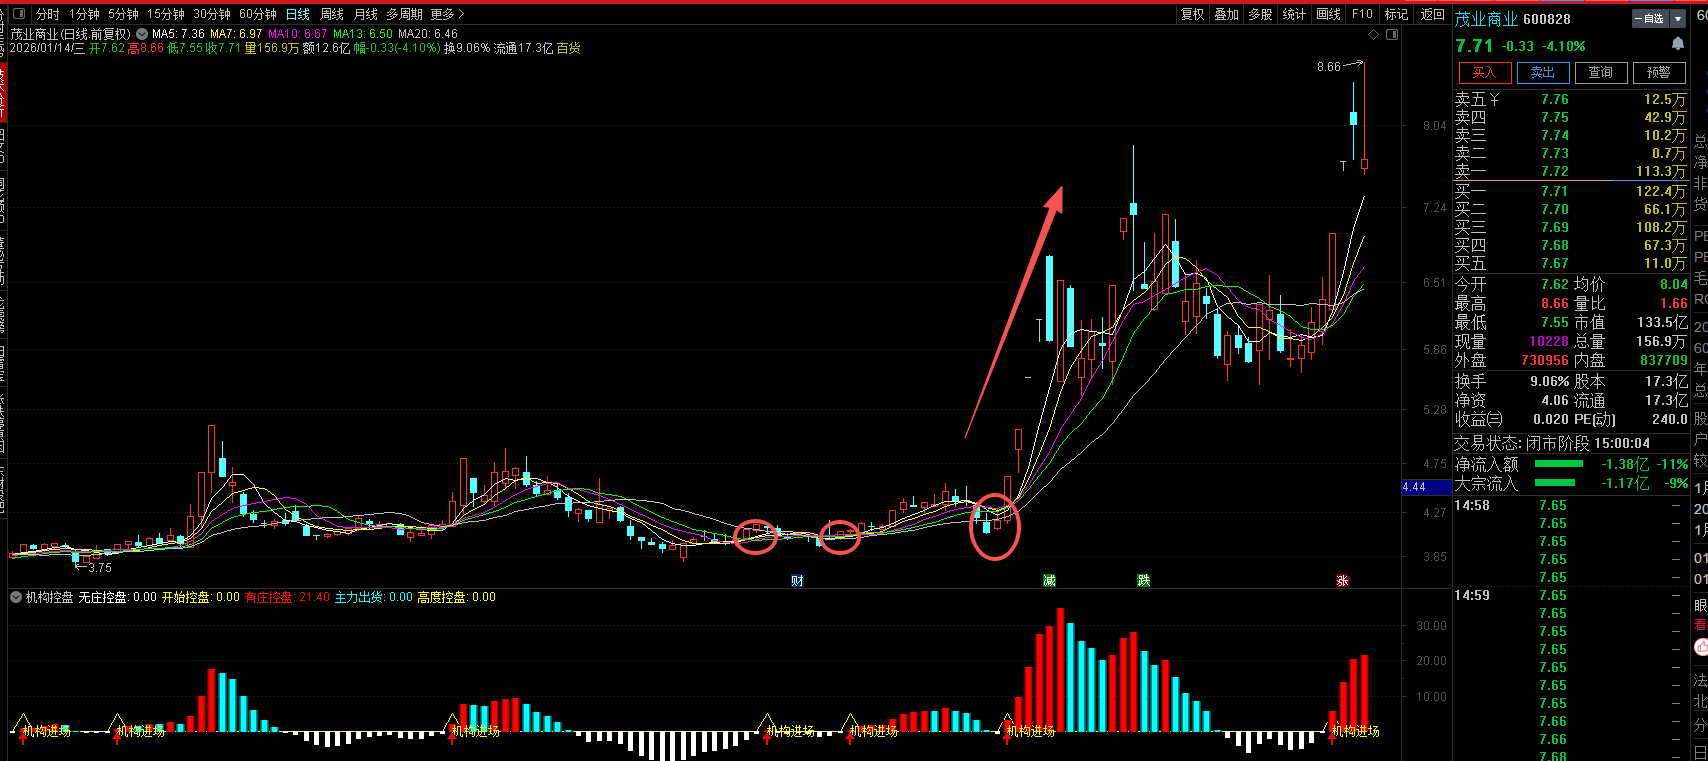Click the 有庄控盘: 21.40 indicator value
Viewport: 1708px width, 761px height.
(x=287, y=597)
